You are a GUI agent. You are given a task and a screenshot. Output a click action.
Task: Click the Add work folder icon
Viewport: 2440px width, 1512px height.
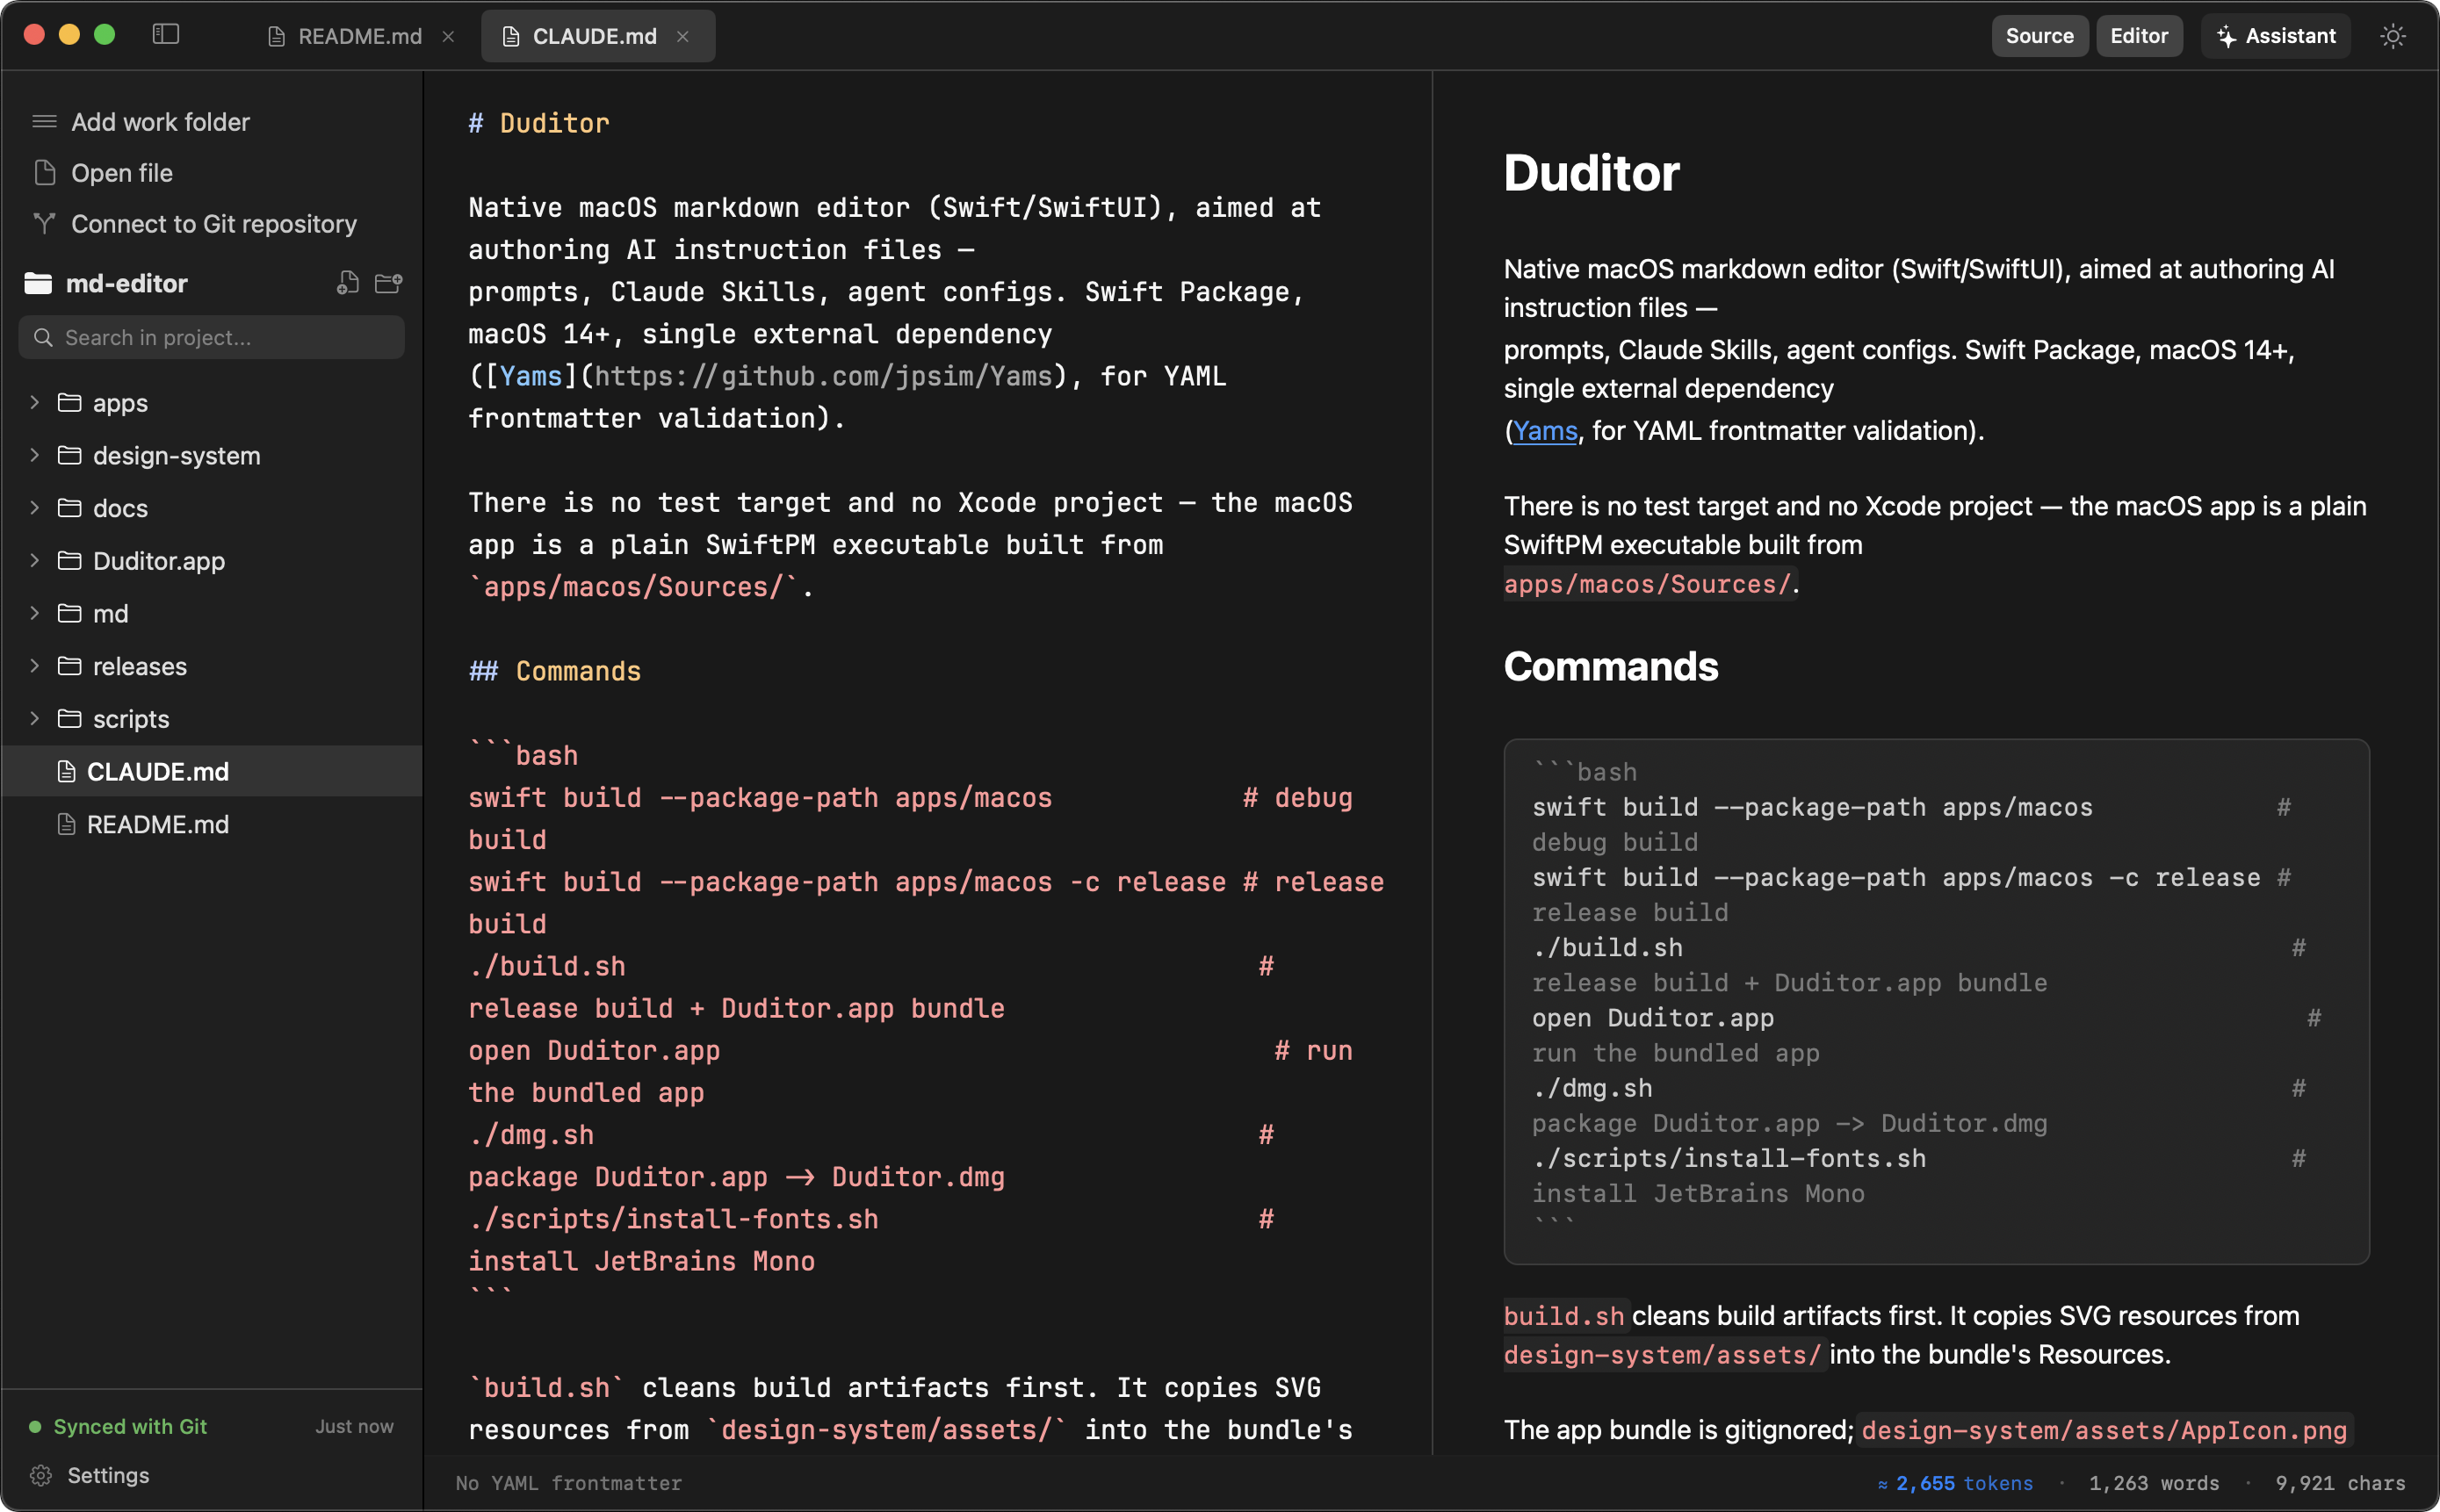click(x=44, y=122)
